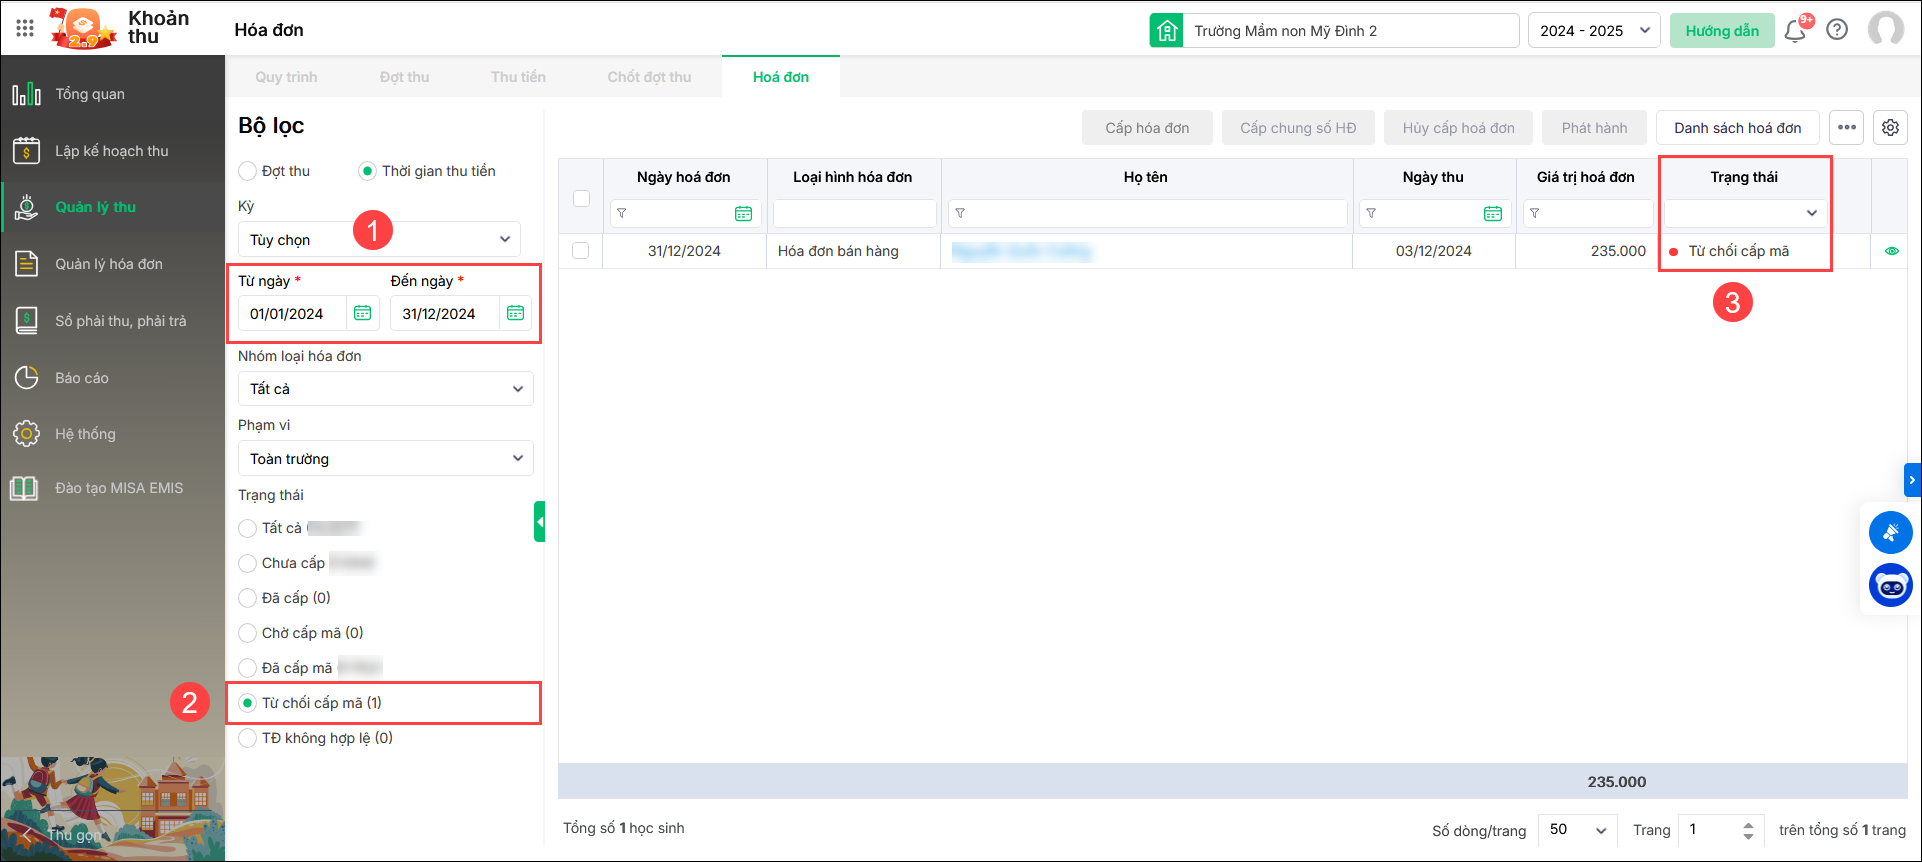Open the Từ ngày calendar picker

(363, 313)
